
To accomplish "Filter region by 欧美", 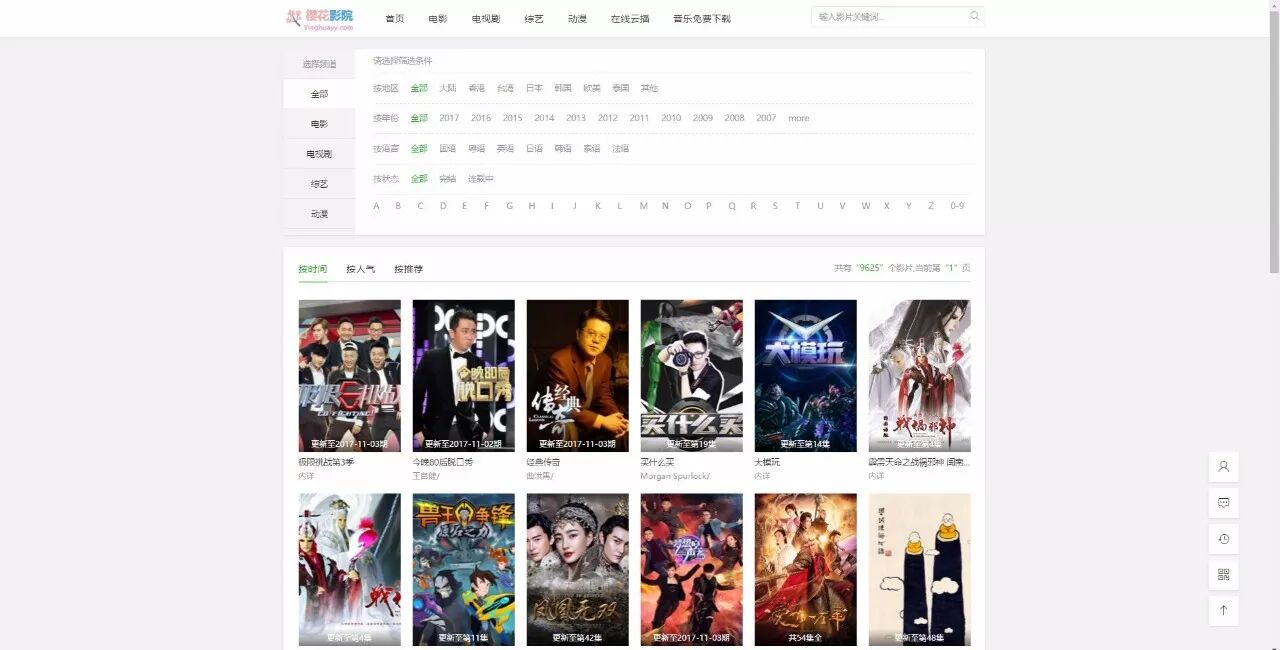I will (x=592, y=88).
